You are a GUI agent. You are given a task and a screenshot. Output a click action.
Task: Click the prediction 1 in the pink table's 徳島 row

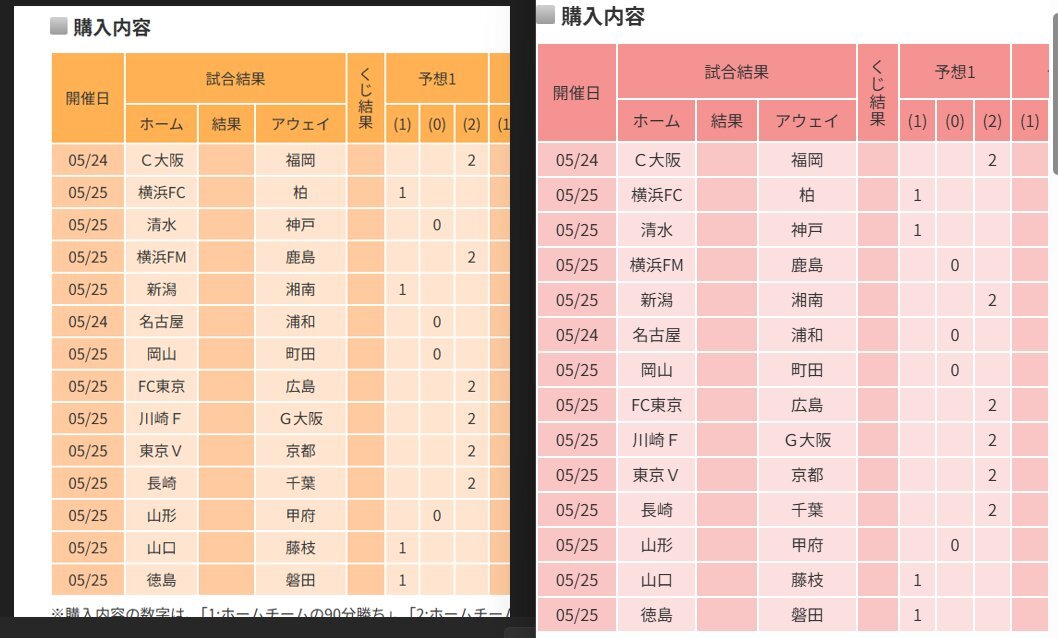coord(917,616)
